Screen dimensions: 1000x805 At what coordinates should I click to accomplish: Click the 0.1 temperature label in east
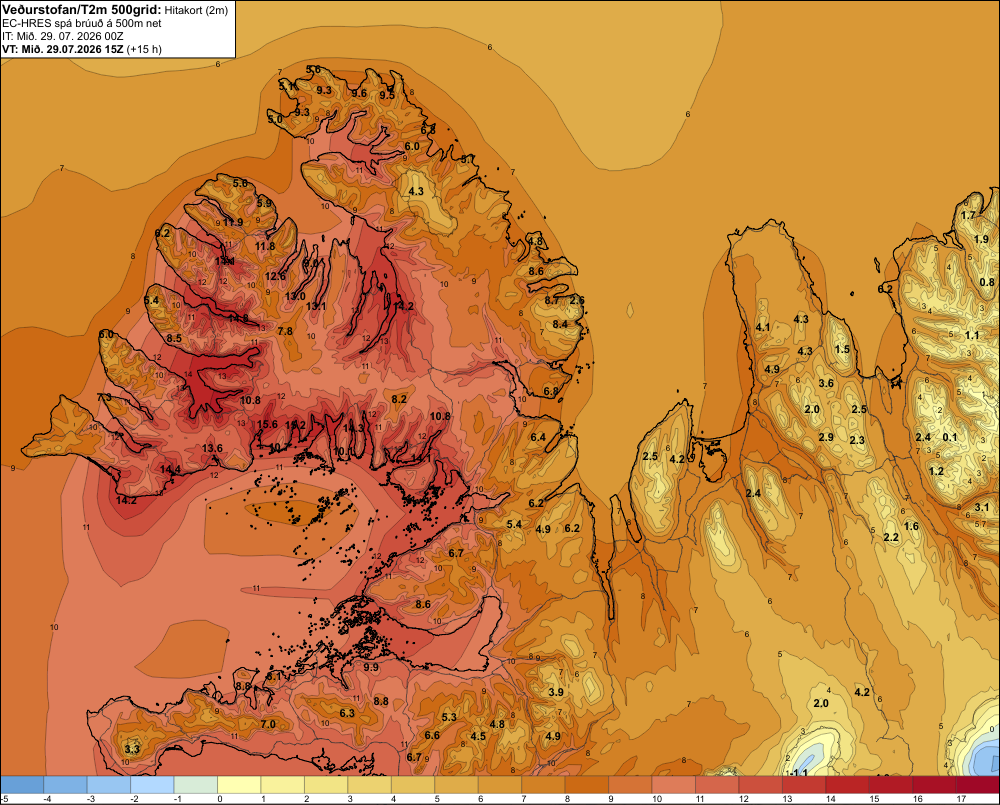coord(950,437)
